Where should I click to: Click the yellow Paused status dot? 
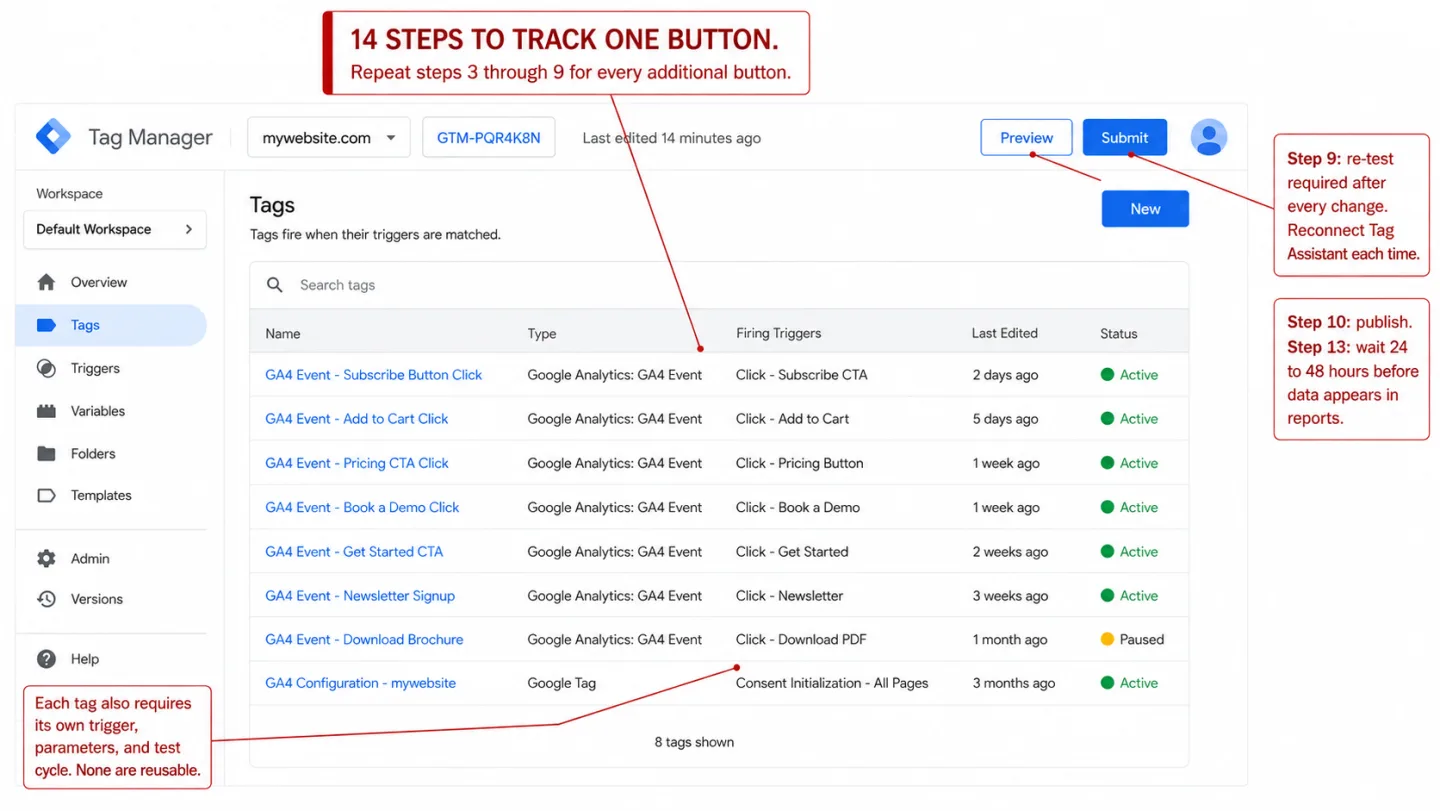tap(1107, 639)
